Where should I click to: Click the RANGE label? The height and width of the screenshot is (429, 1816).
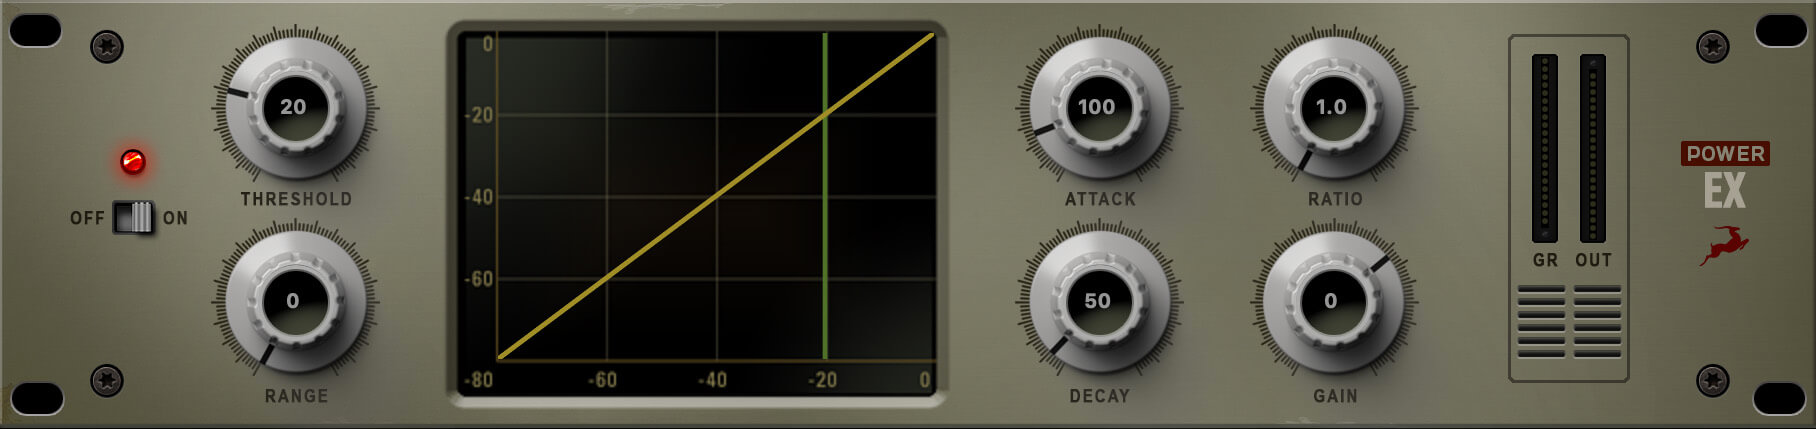(x=296, y=396)
